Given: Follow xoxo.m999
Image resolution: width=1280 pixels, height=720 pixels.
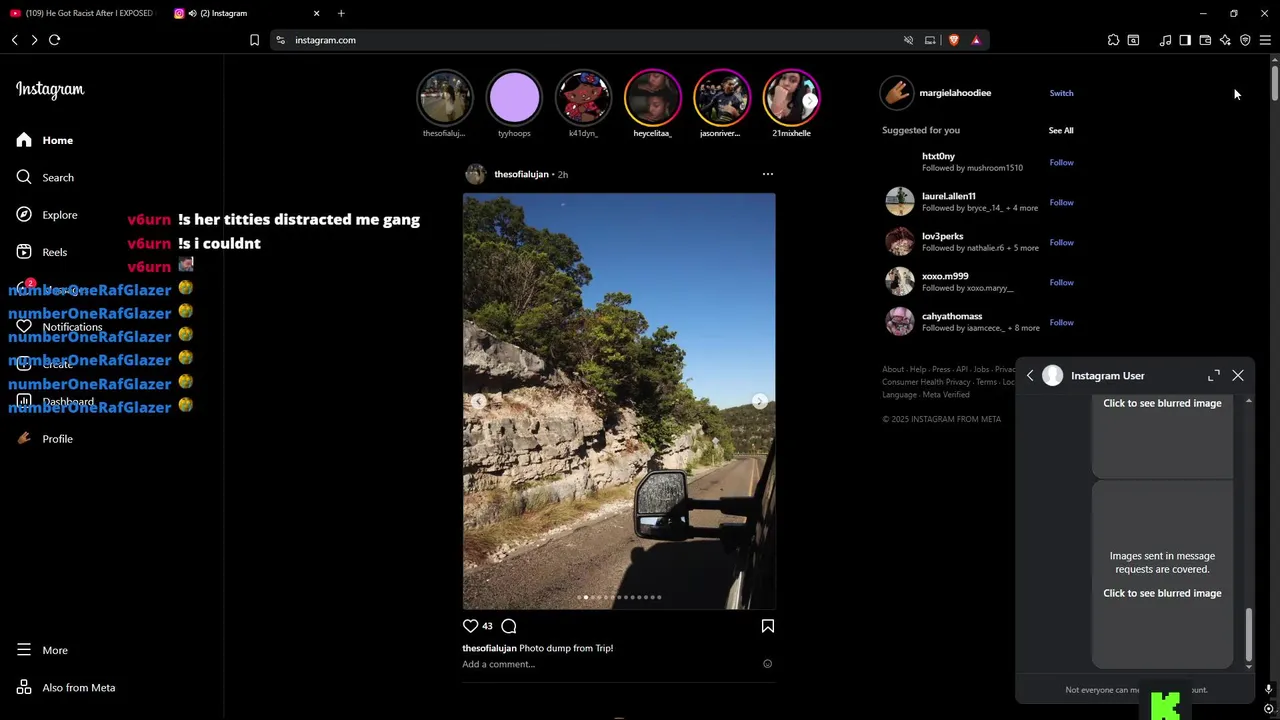Looking at the screenshot, I should [1061, 282].
